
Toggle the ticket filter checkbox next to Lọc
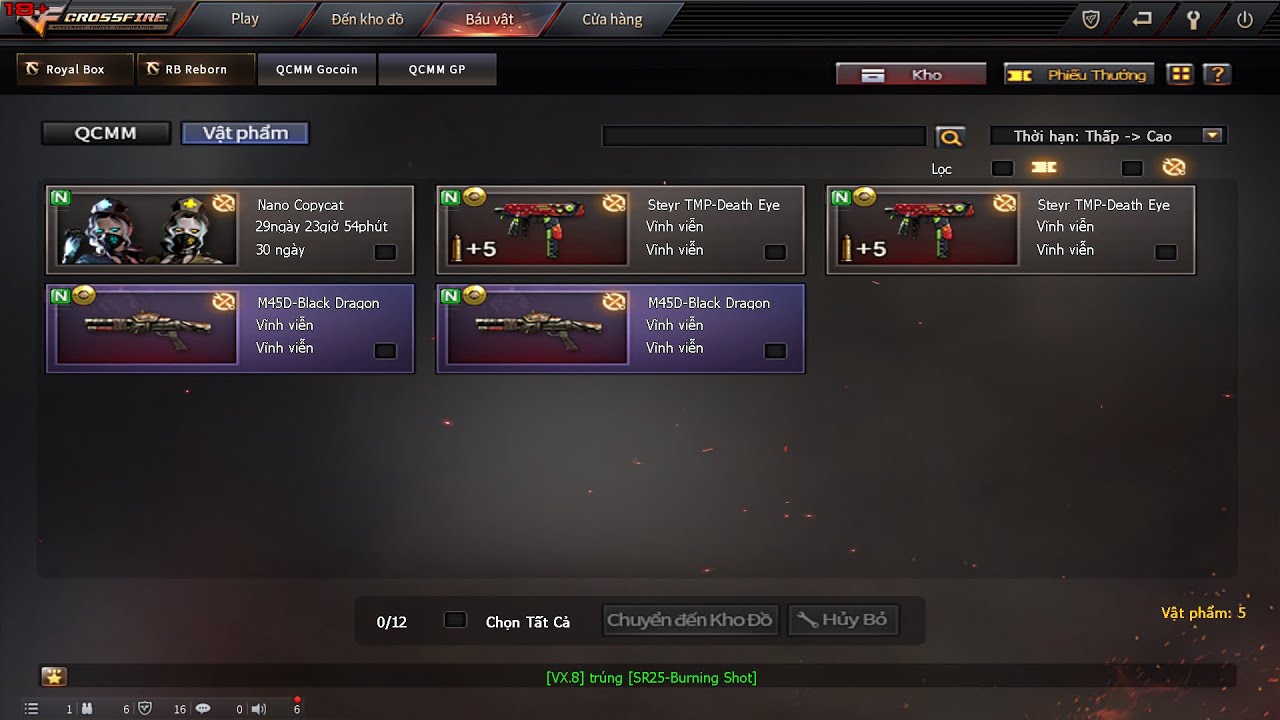[1002, 168]
